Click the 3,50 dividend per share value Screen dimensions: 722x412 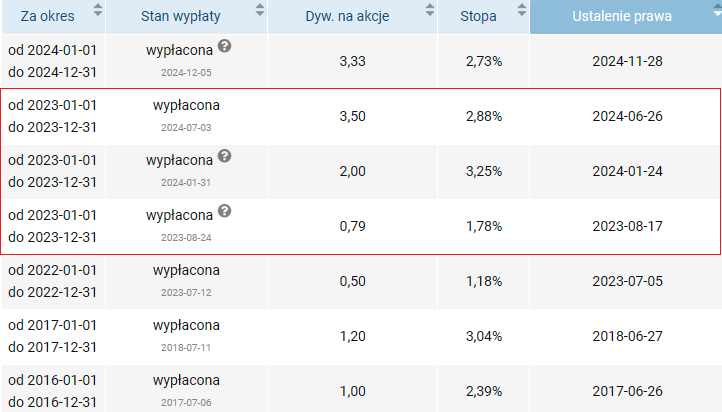pyautogui.click(x=352, y=116)
